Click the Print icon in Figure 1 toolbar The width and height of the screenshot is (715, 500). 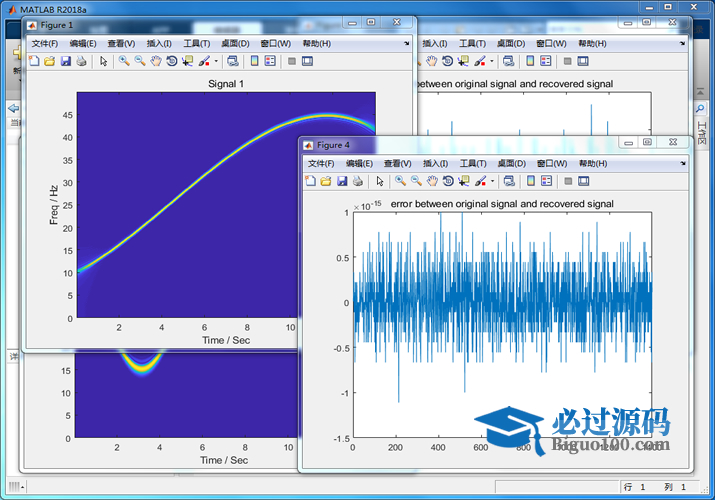point(81,61)
